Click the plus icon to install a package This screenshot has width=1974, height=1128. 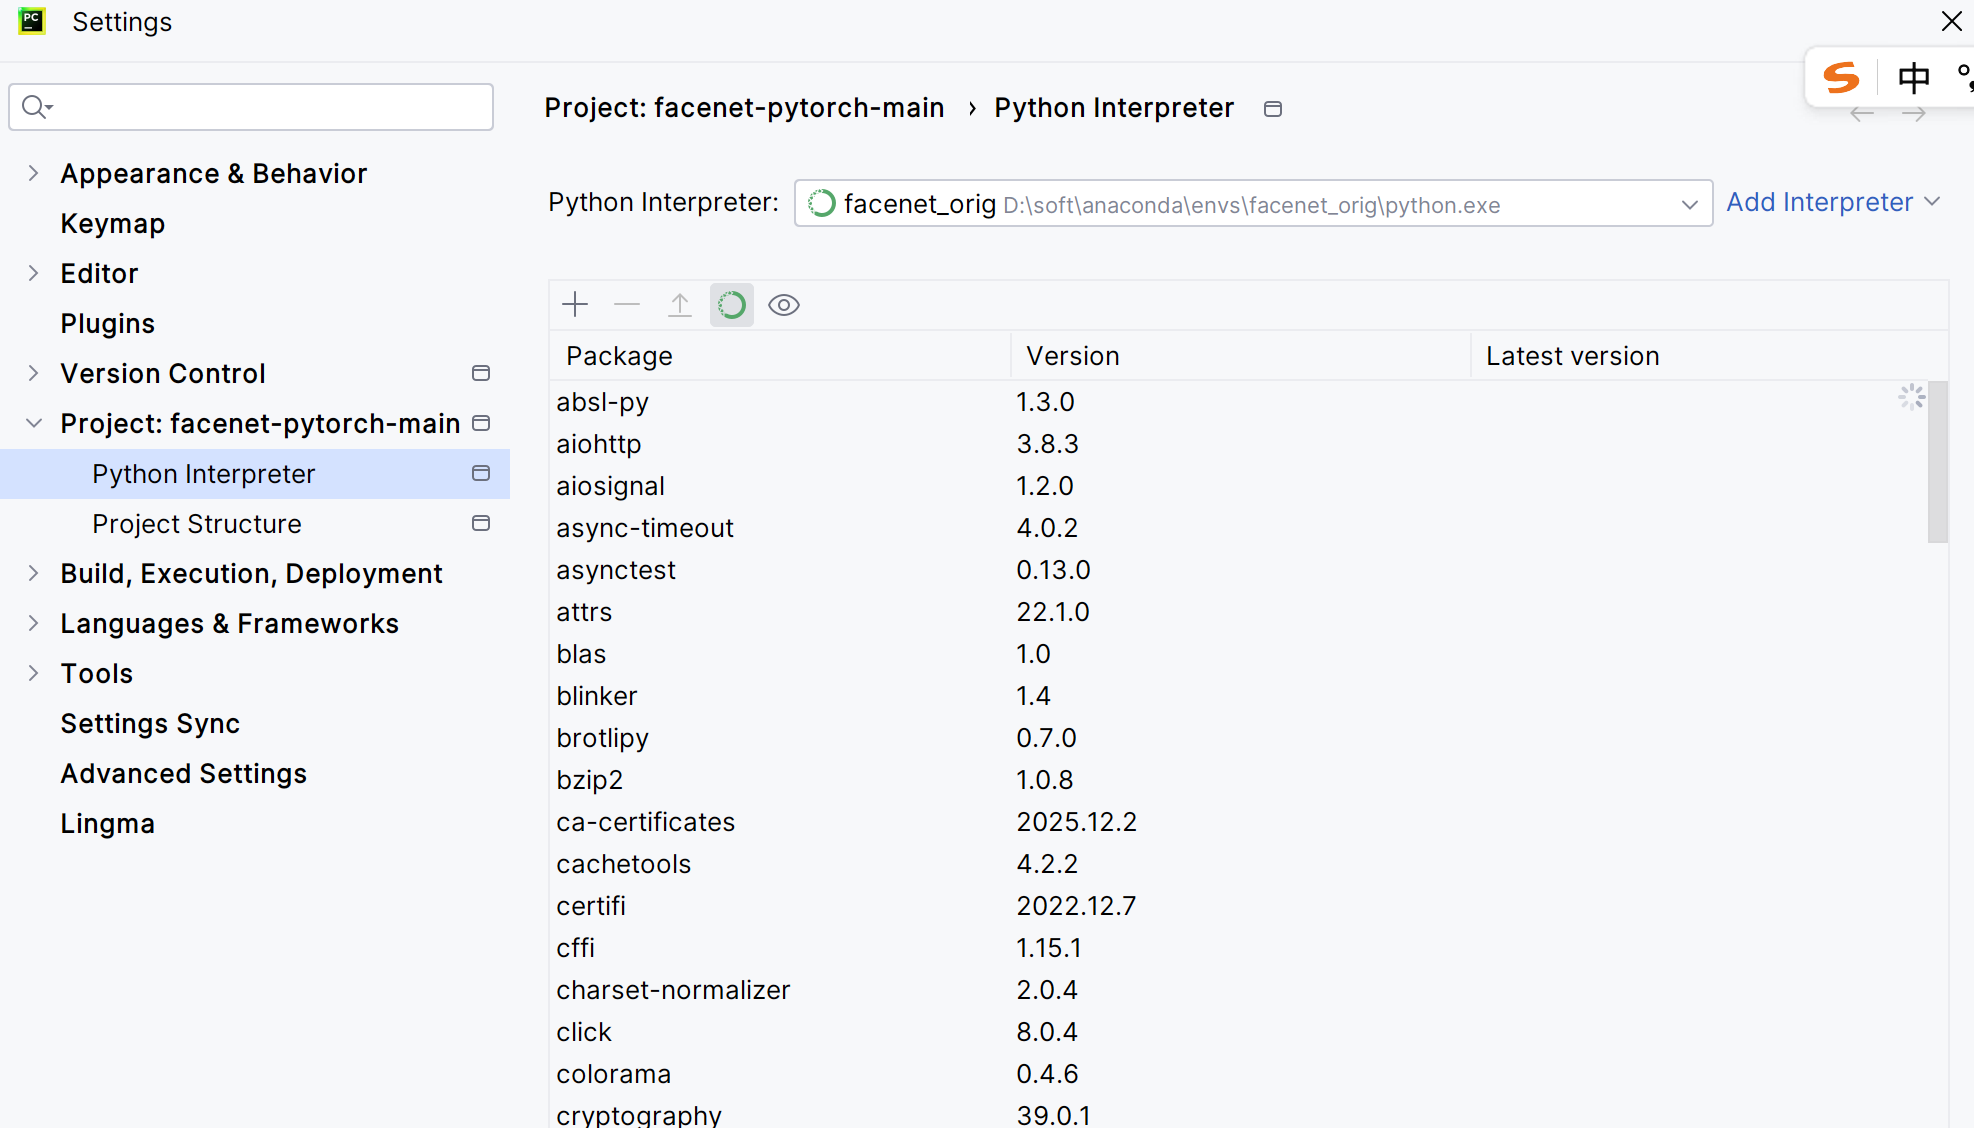575,305
